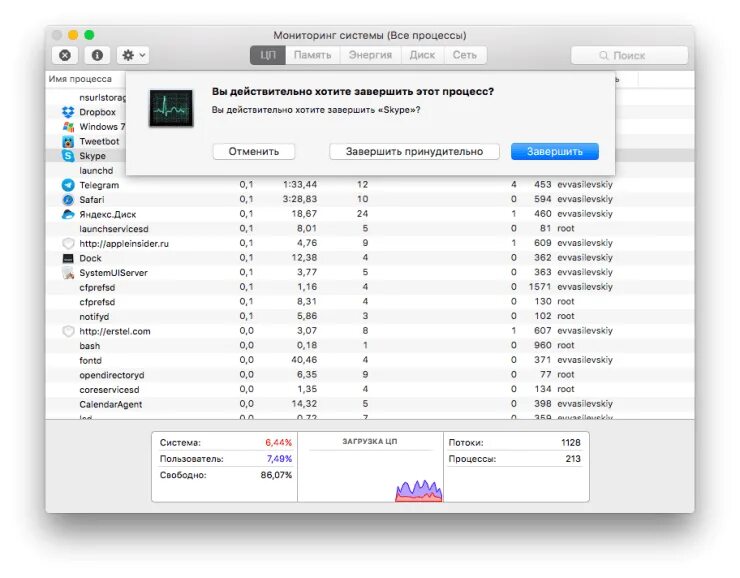Click the SystemUIServer icon
The height and width of the screenshot is (578, 740).
click(x=68, y=273)
